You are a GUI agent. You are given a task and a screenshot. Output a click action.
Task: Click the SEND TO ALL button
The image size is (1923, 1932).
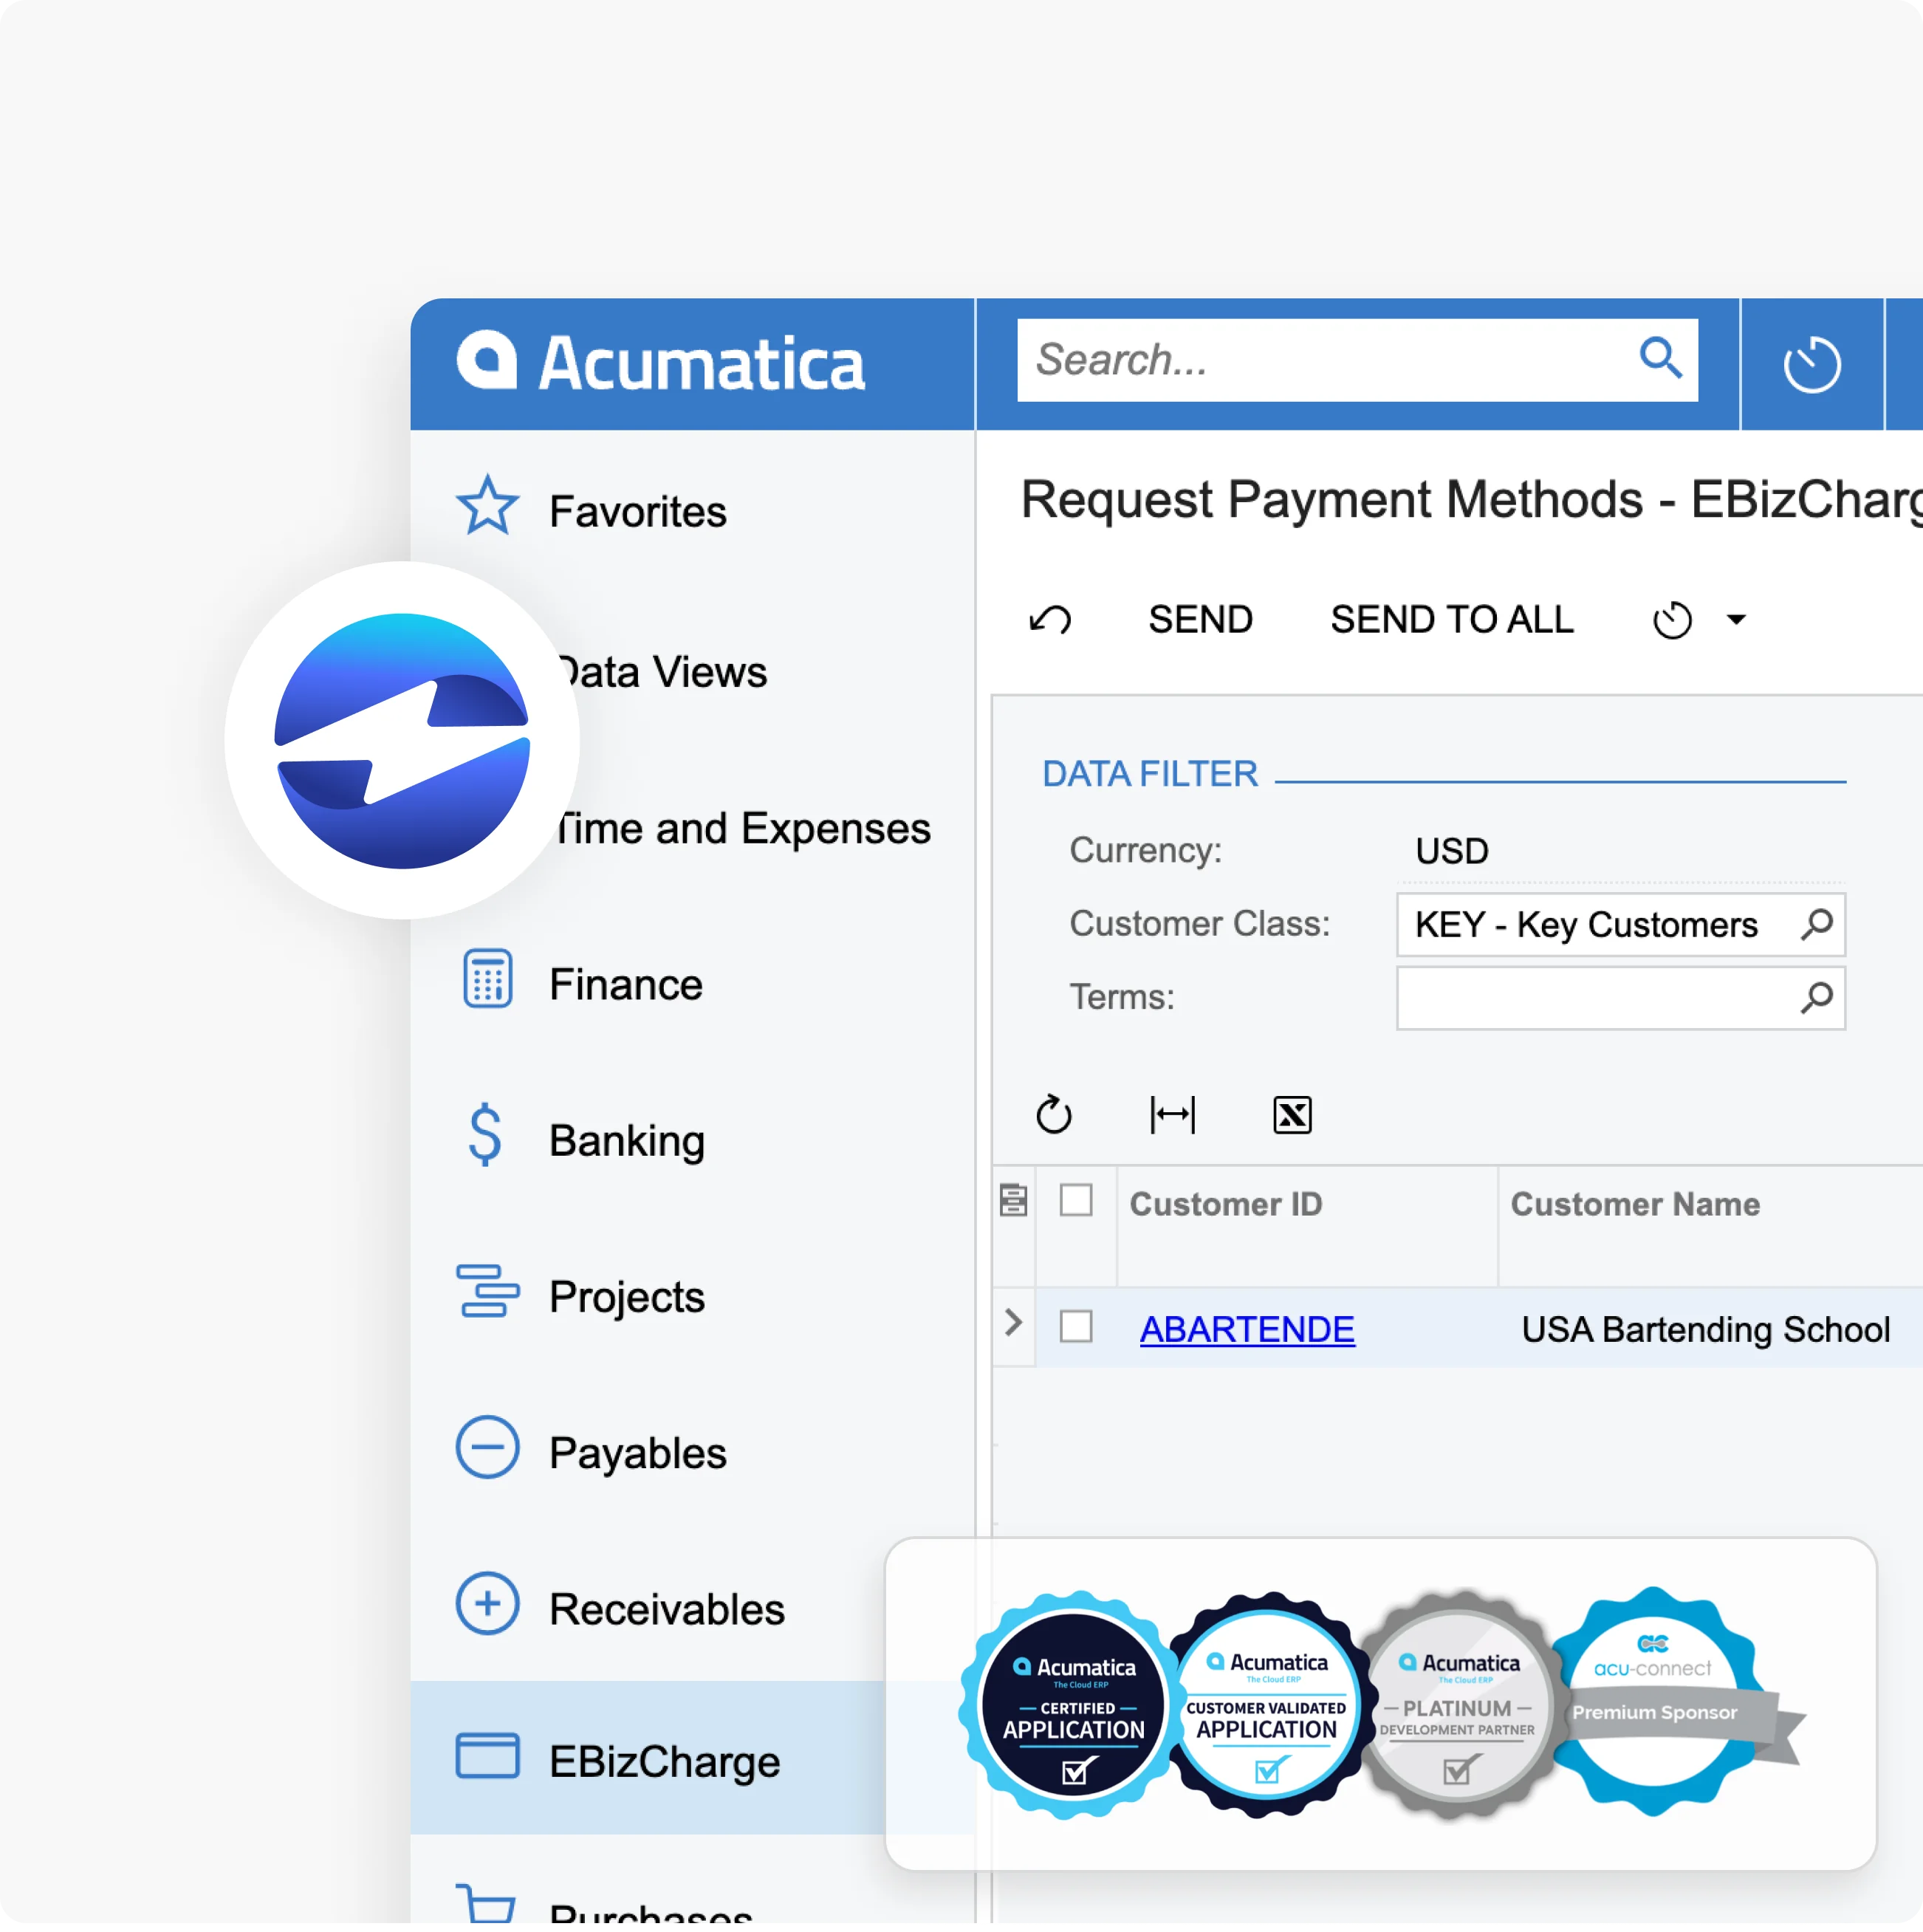pos(1452,620)
